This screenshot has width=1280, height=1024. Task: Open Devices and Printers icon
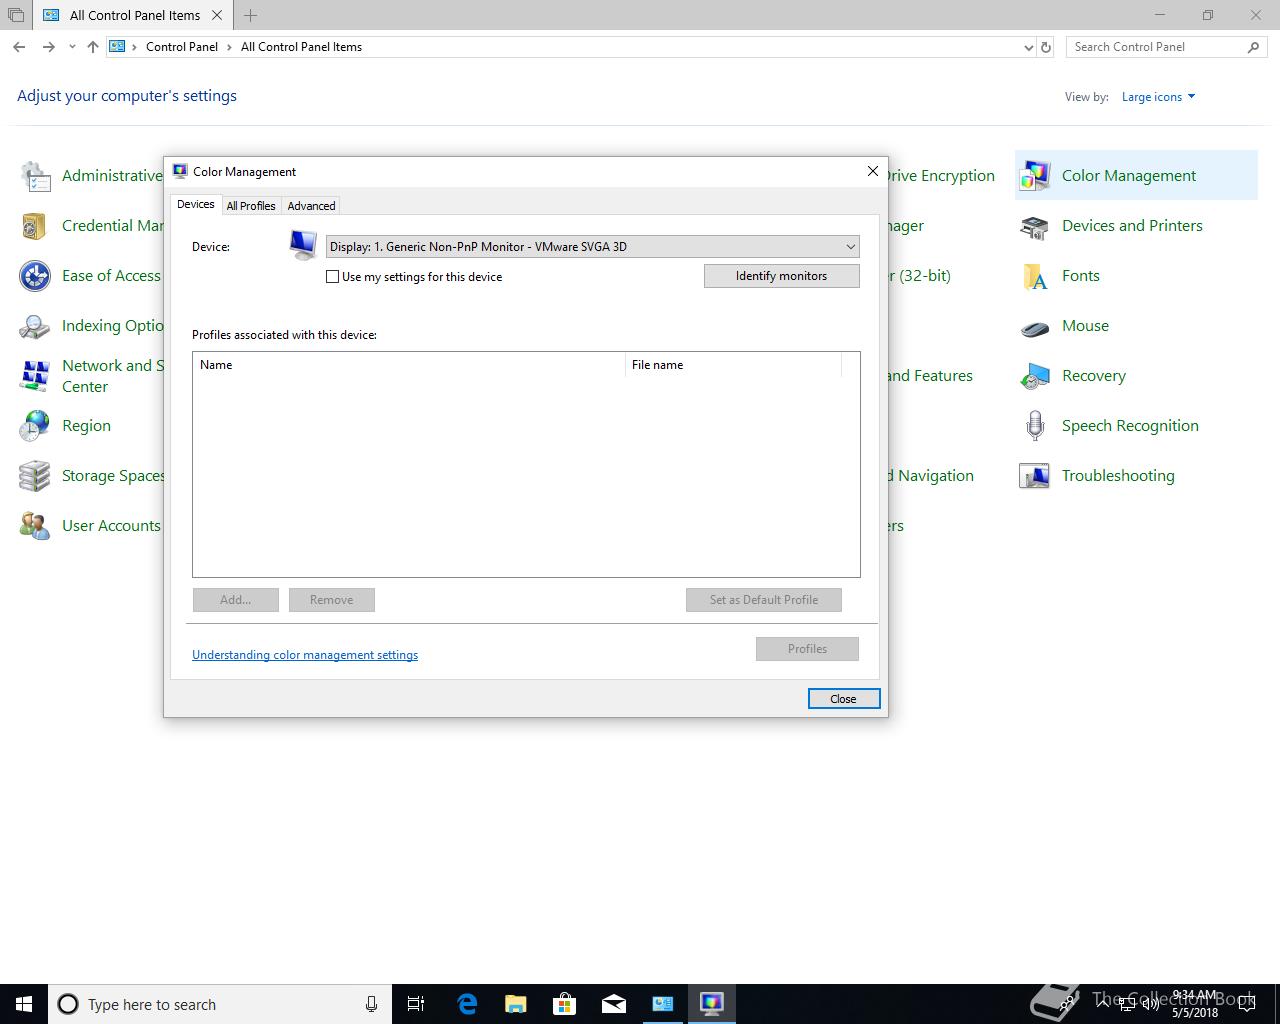[x=1034, y=226]
